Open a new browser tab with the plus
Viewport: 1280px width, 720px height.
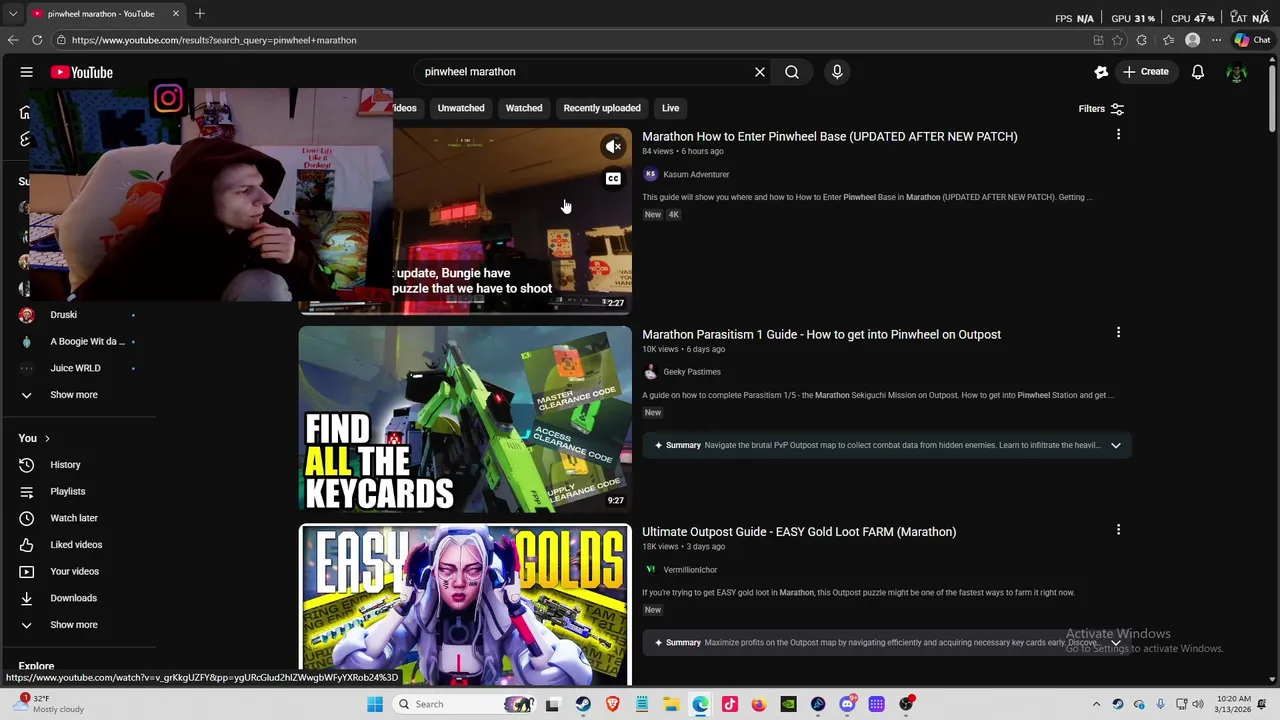[200, 13]
